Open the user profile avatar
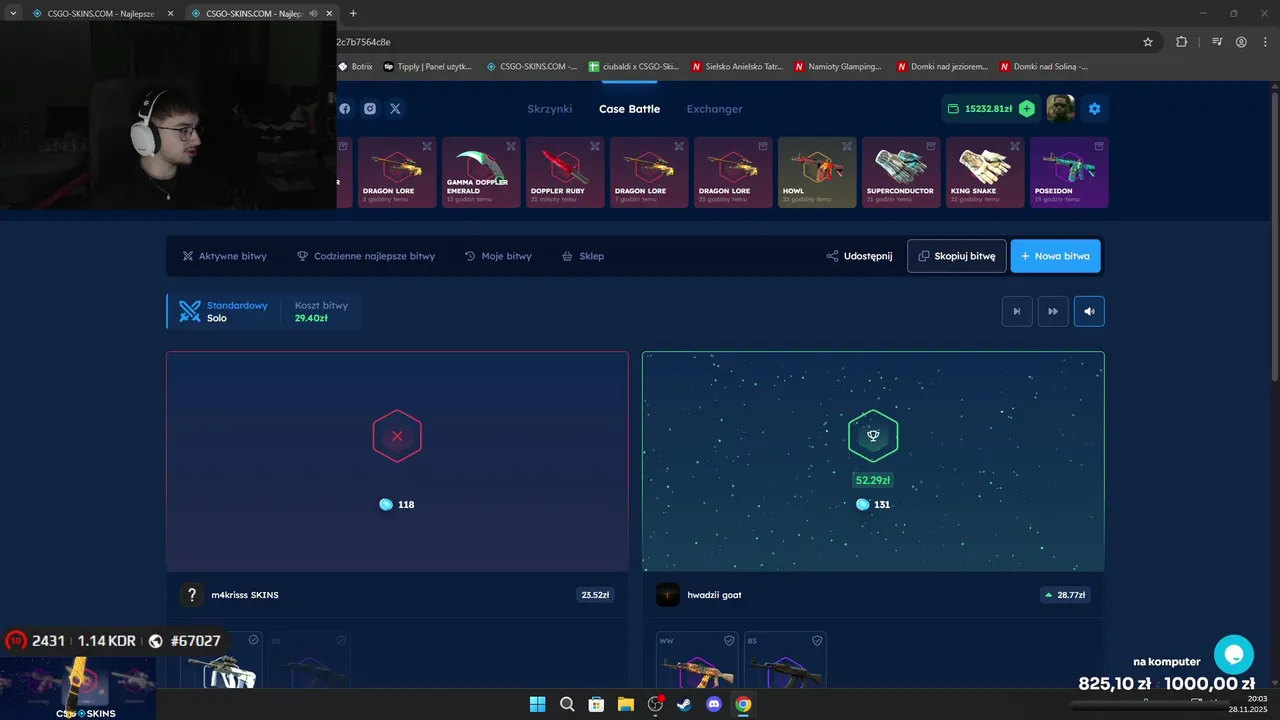Image resolution: width=1280 pixels, height=720 pixels. (1060, 108)
